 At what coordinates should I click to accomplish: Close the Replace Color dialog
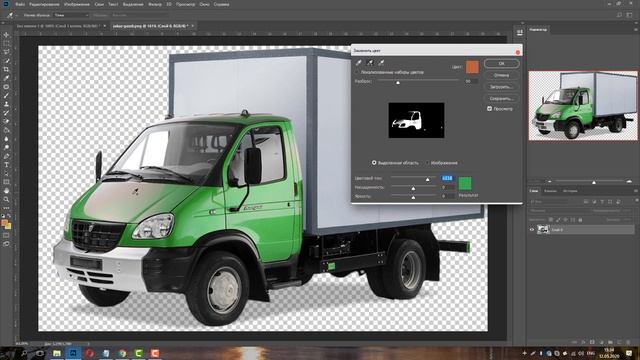518,52
